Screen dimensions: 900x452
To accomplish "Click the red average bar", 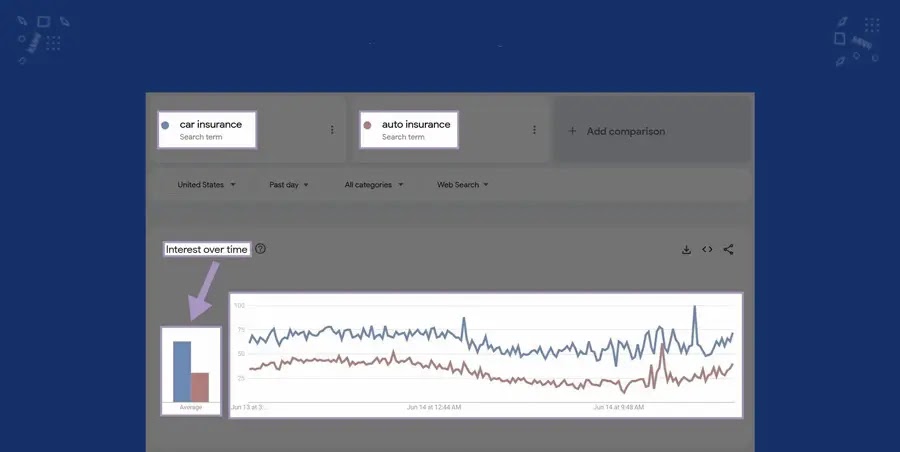I will (x=200, y=387).
